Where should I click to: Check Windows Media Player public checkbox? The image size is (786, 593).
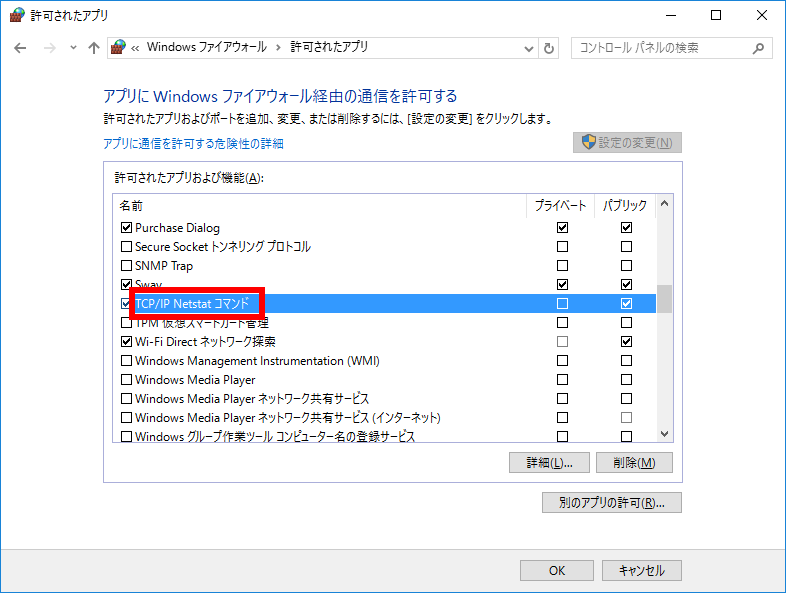[x=626, y=380]
